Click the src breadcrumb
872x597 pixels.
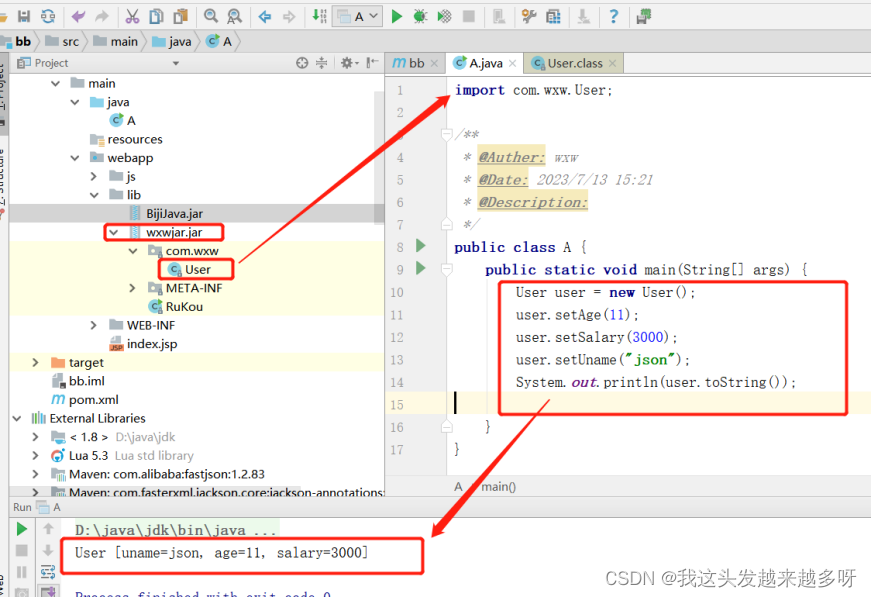coord(62,42)
